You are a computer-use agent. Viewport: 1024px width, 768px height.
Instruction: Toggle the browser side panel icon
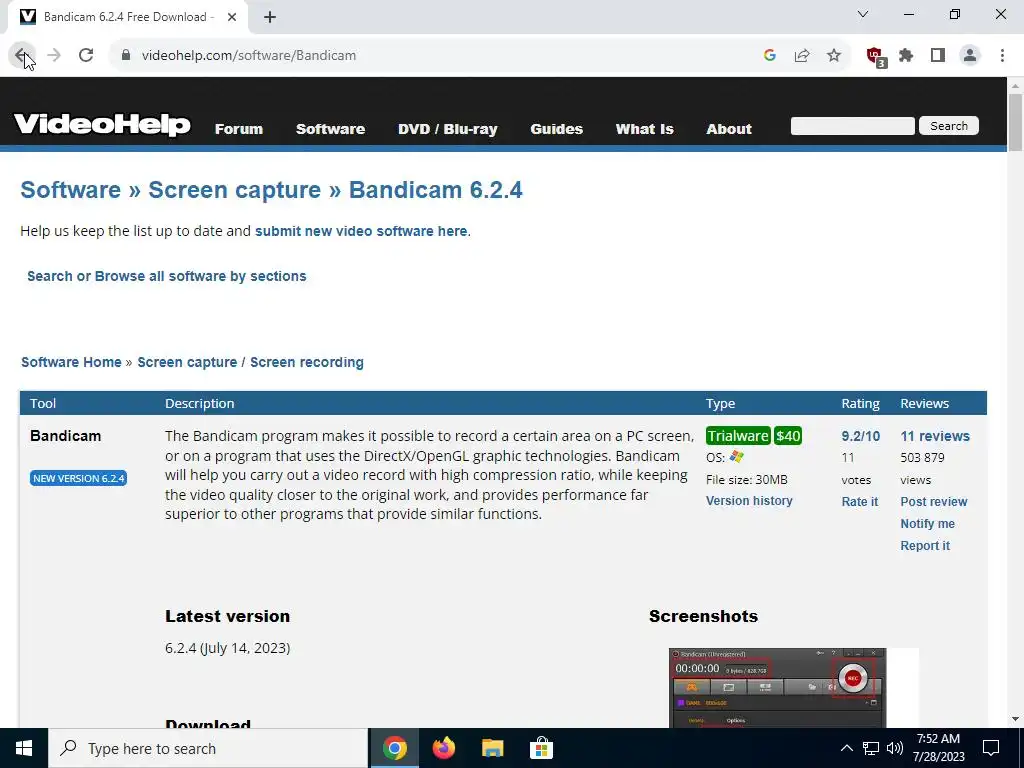(938, 56)
